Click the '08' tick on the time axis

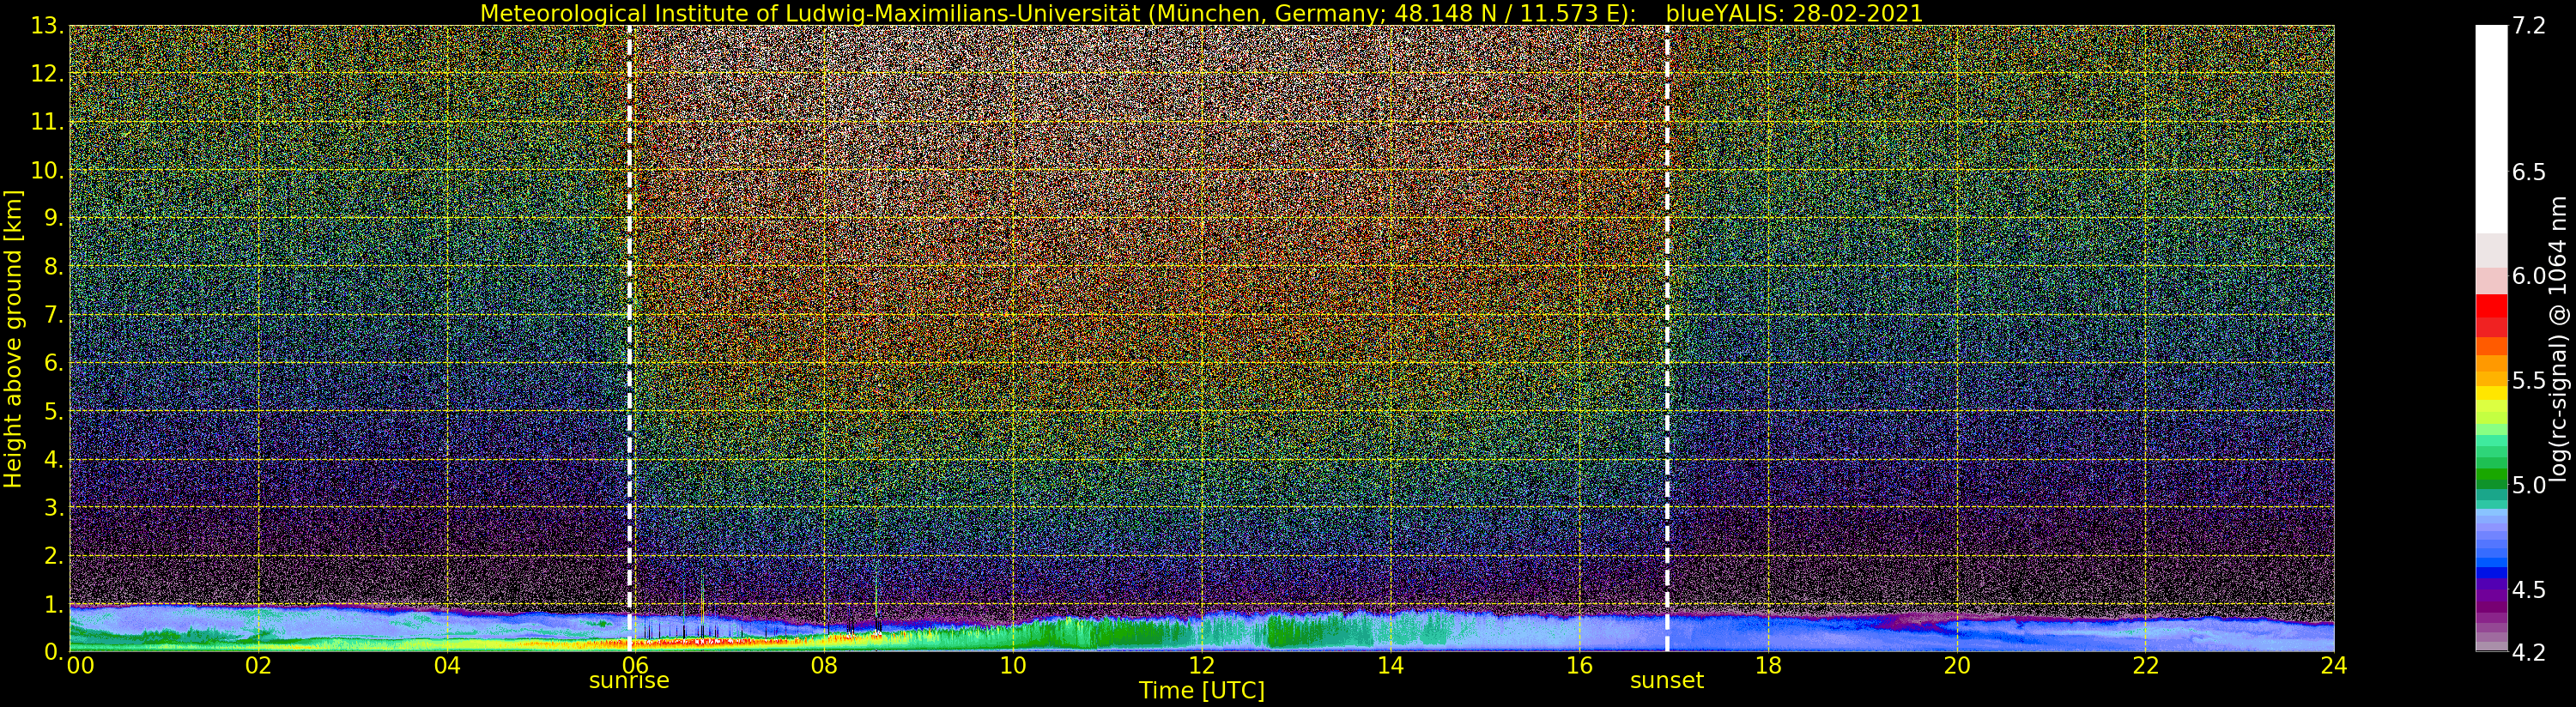click(x=824, y=666)
